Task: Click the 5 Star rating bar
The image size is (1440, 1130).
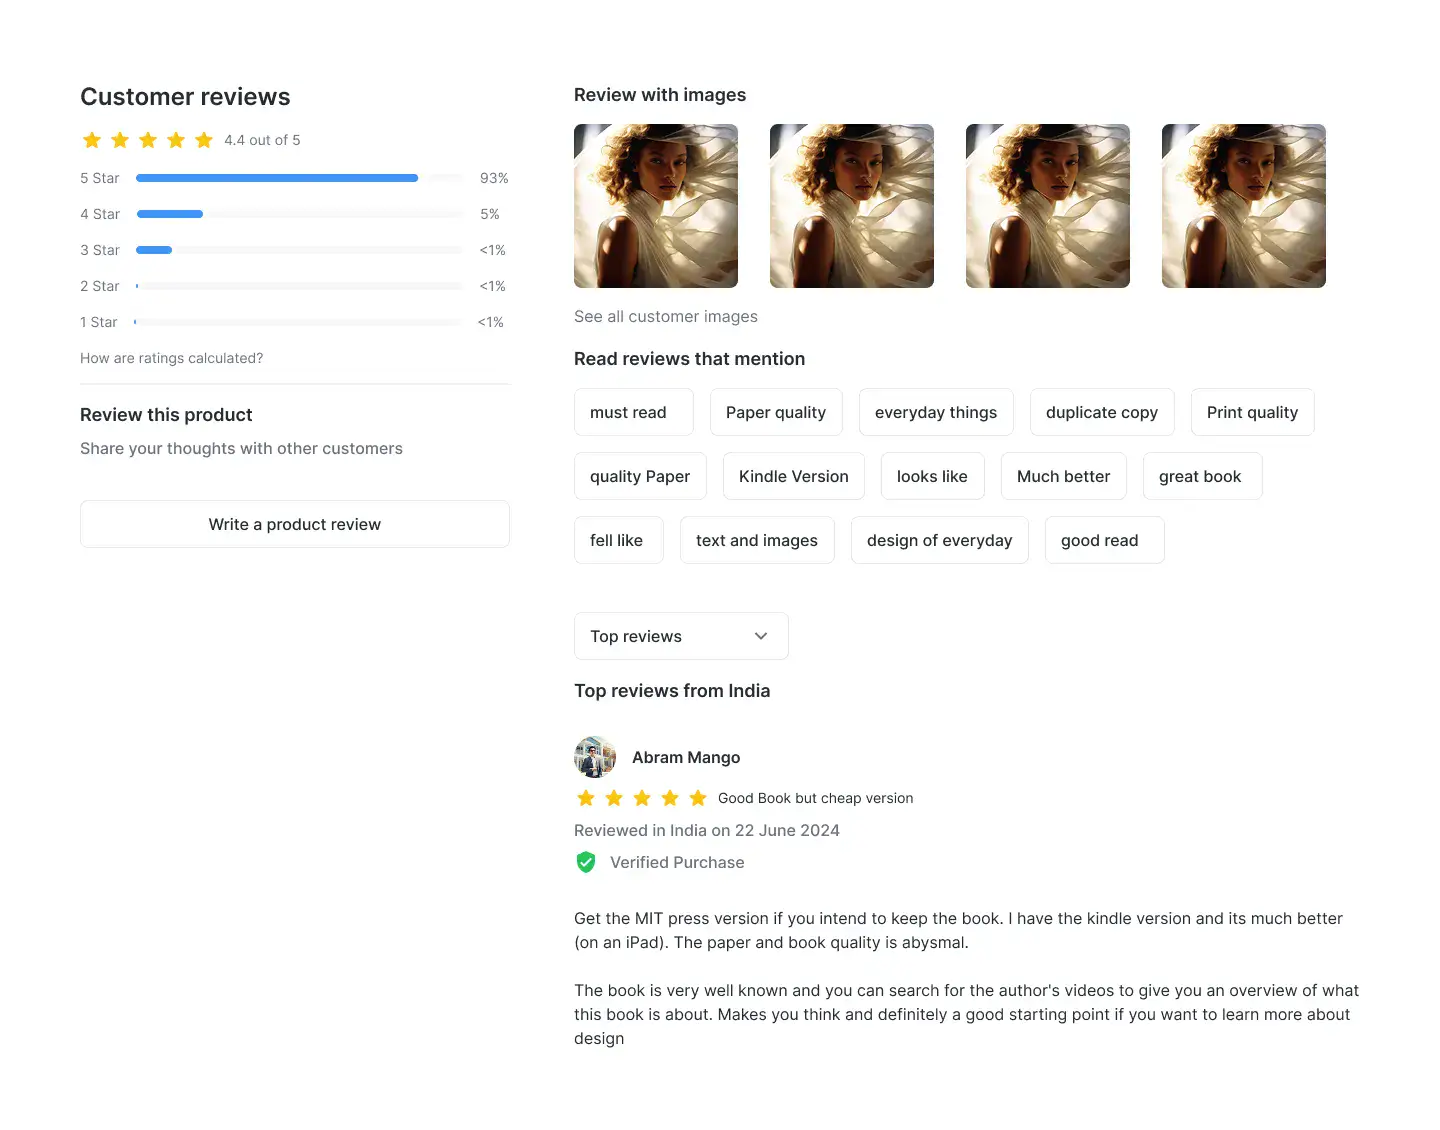Action: 300,178
